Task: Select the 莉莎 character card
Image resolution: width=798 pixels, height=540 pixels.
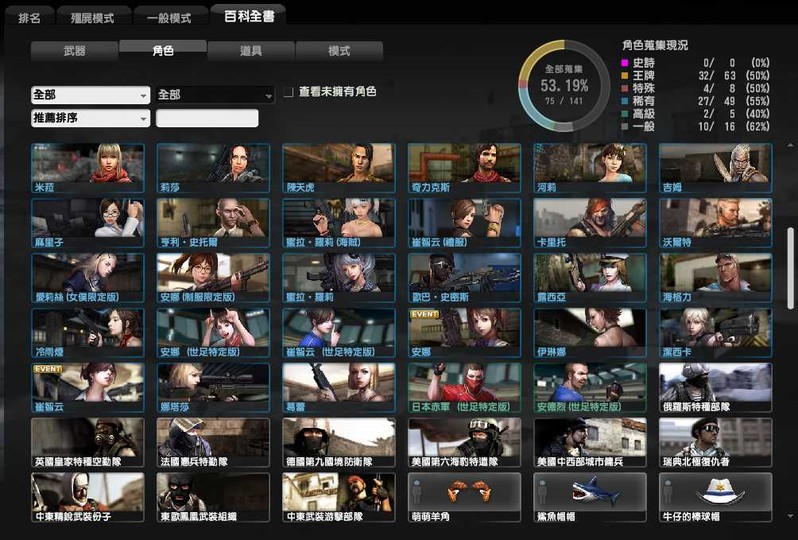Action: (x=213, y=168)
